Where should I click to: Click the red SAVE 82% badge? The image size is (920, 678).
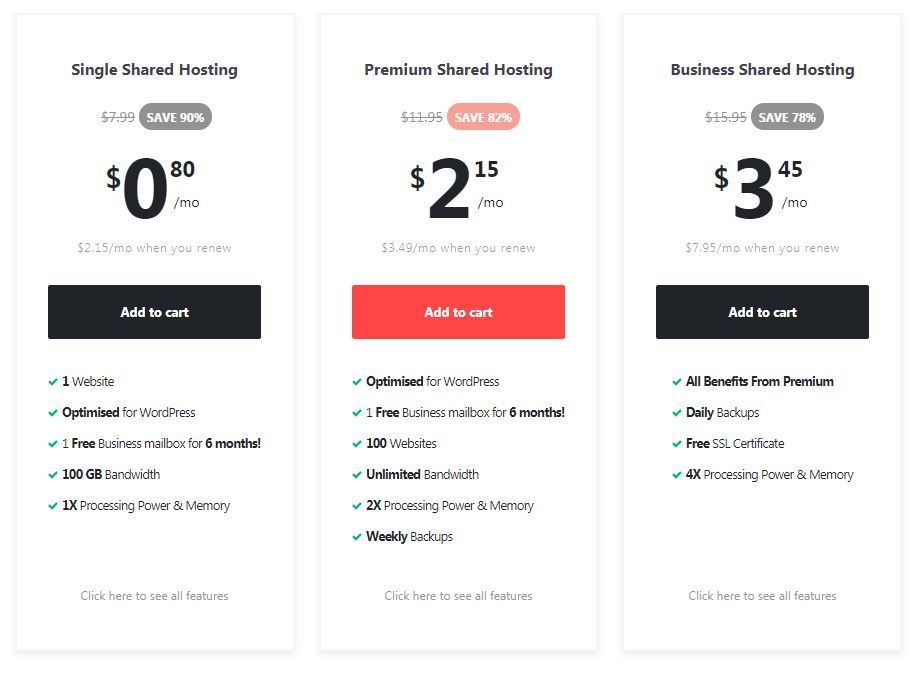click(x=483, y=117)
